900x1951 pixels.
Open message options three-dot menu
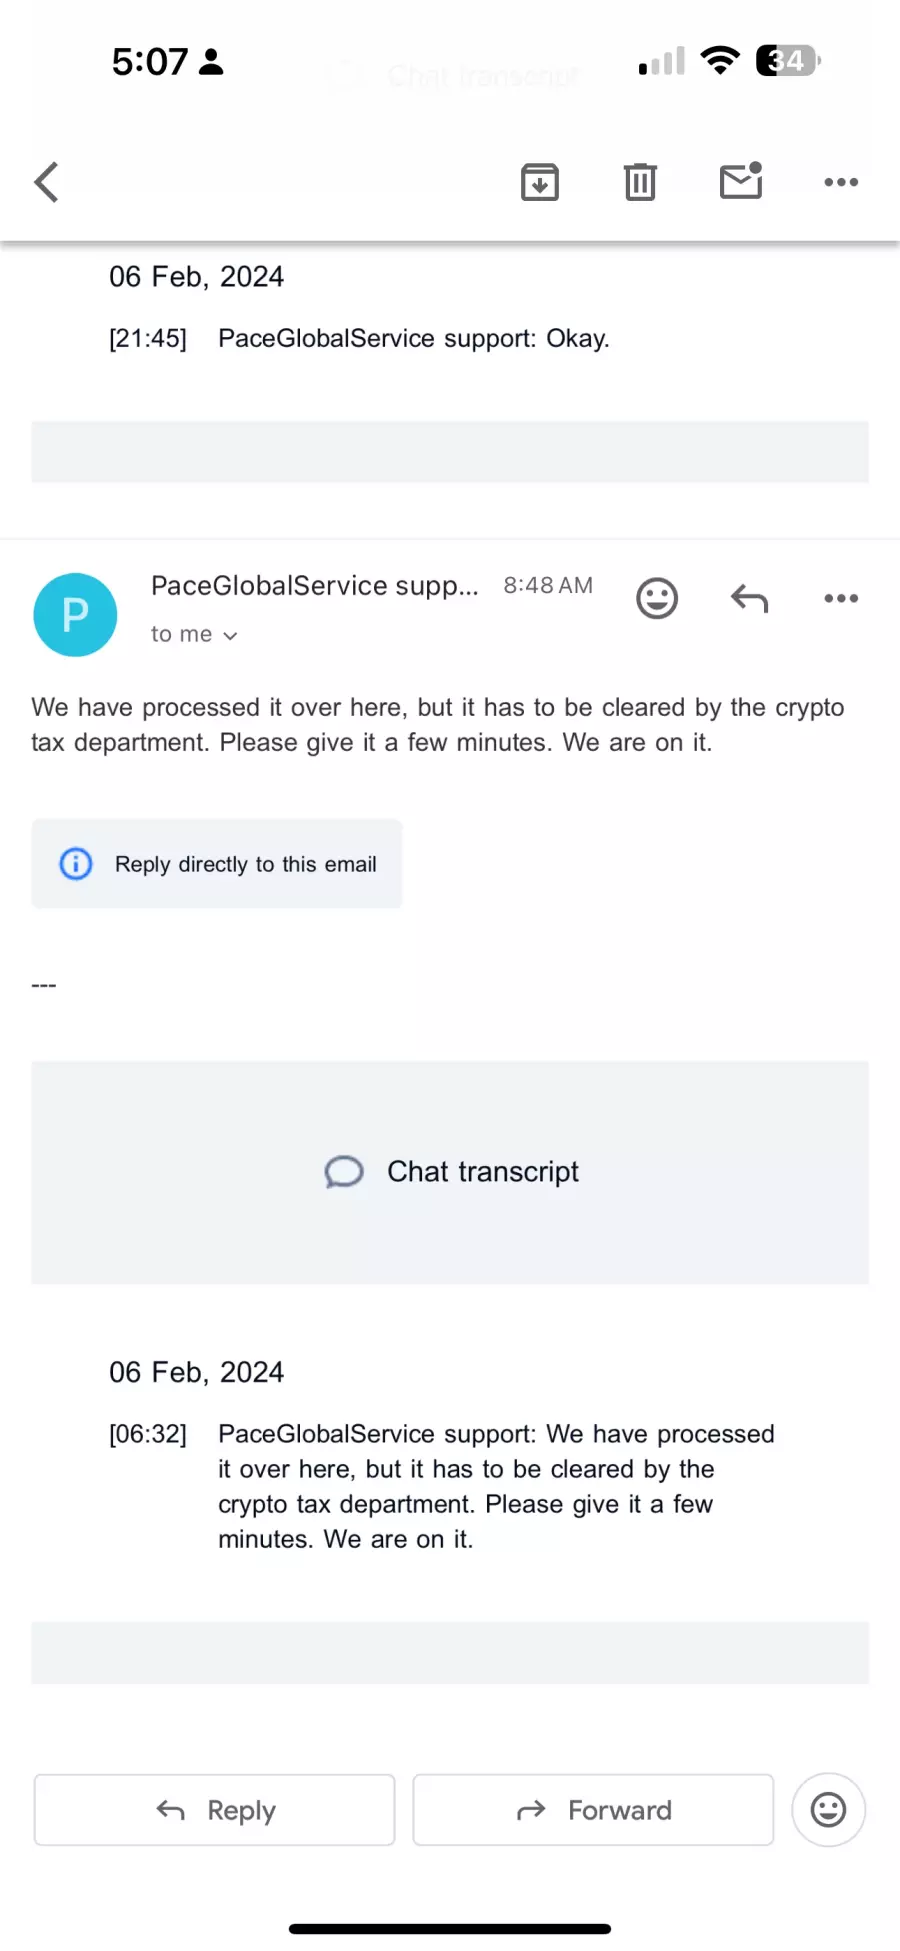click(x=841, y=598)
